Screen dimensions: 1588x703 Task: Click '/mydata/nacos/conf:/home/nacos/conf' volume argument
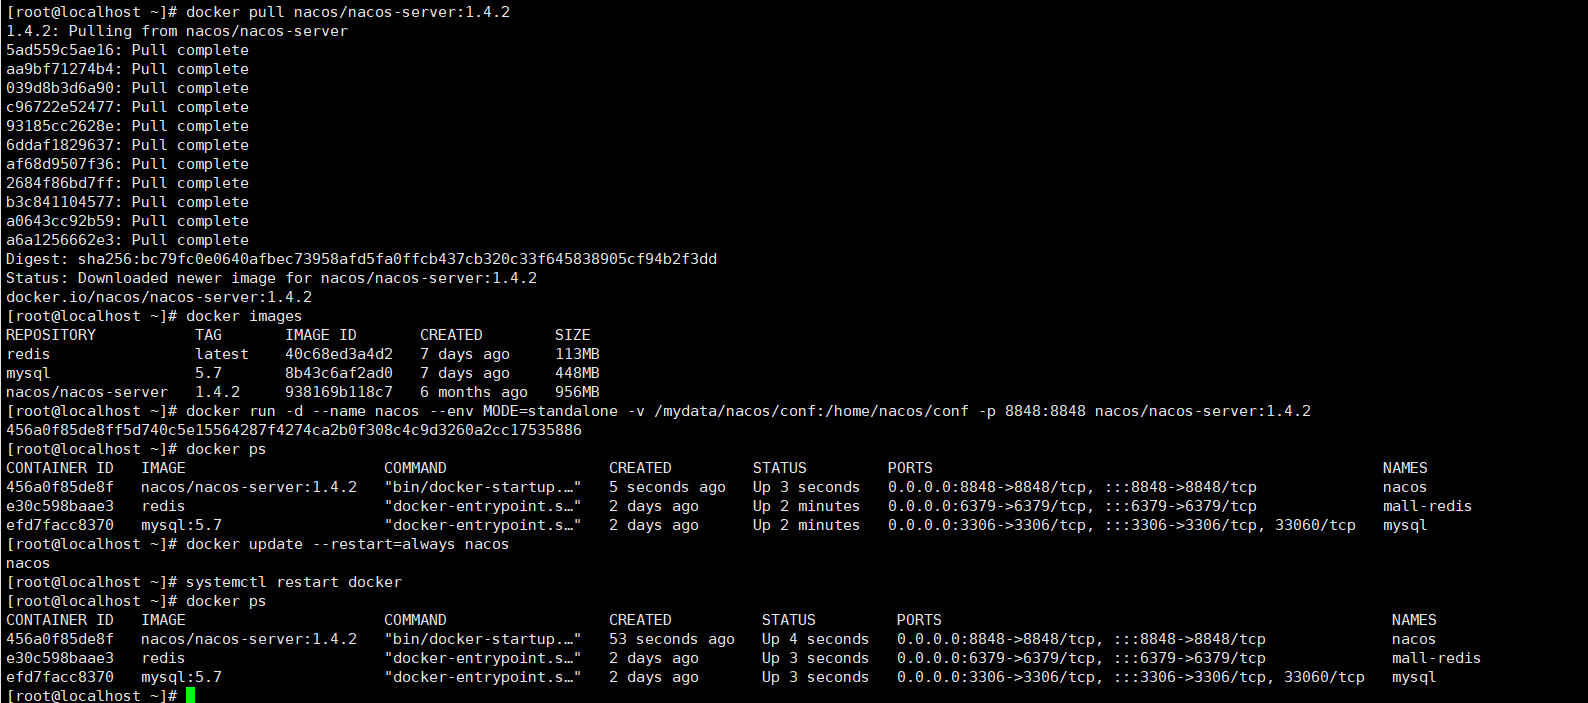[x=811, y=411]
